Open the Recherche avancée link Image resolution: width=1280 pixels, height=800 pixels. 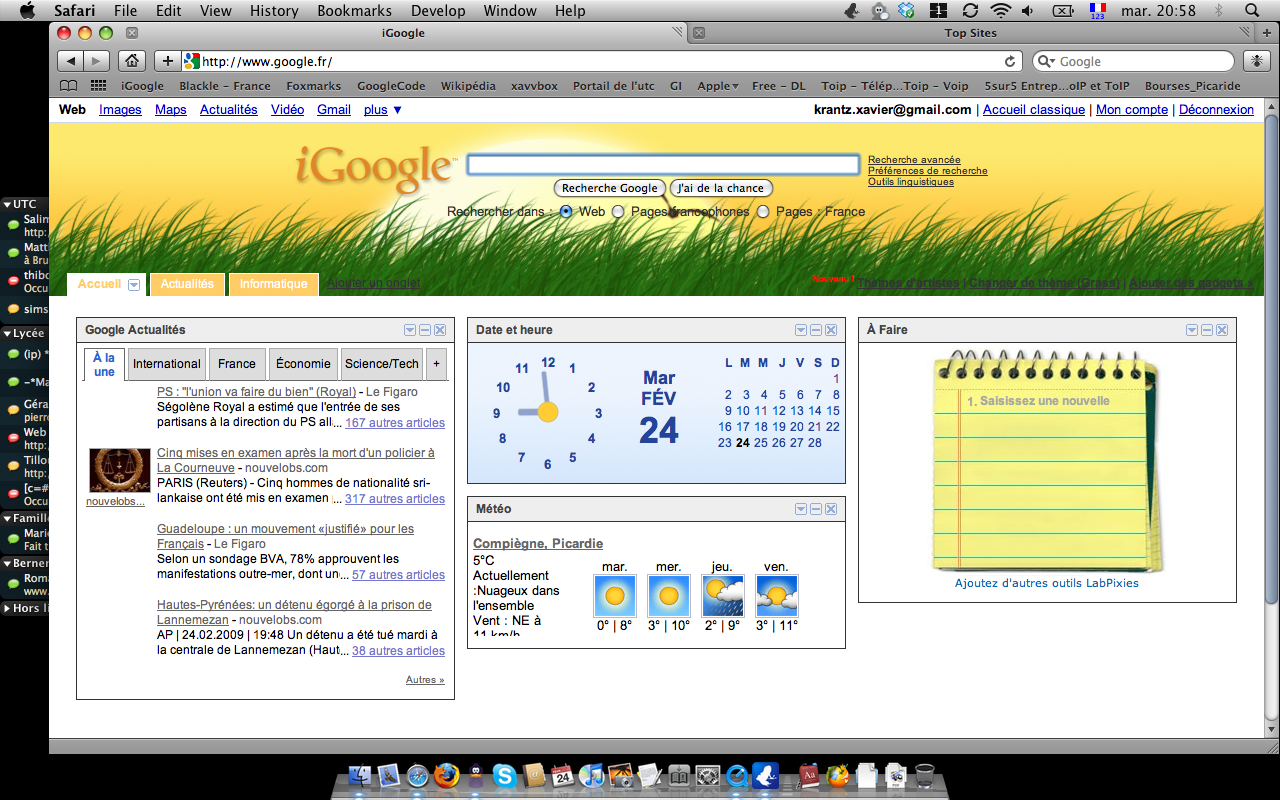(x=914, y=160)
